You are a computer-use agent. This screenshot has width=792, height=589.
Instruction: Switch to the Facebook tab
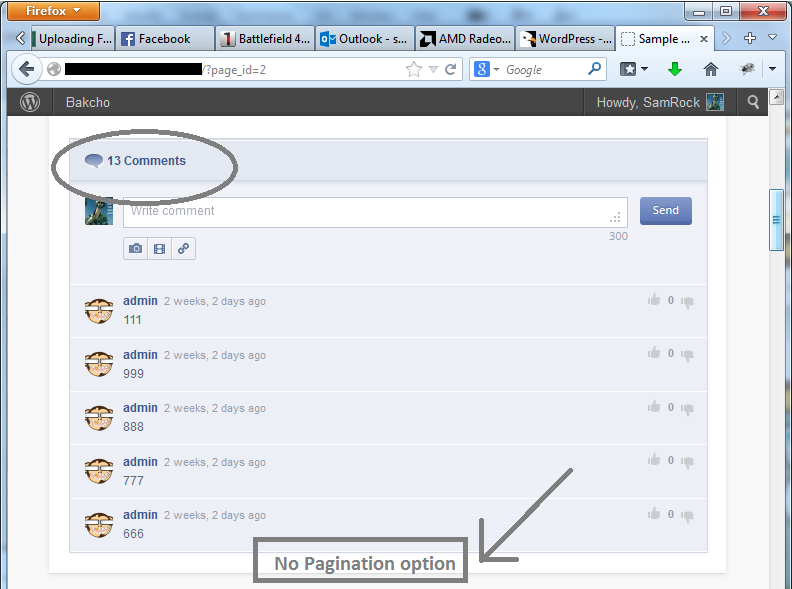[x=164, y=39]
